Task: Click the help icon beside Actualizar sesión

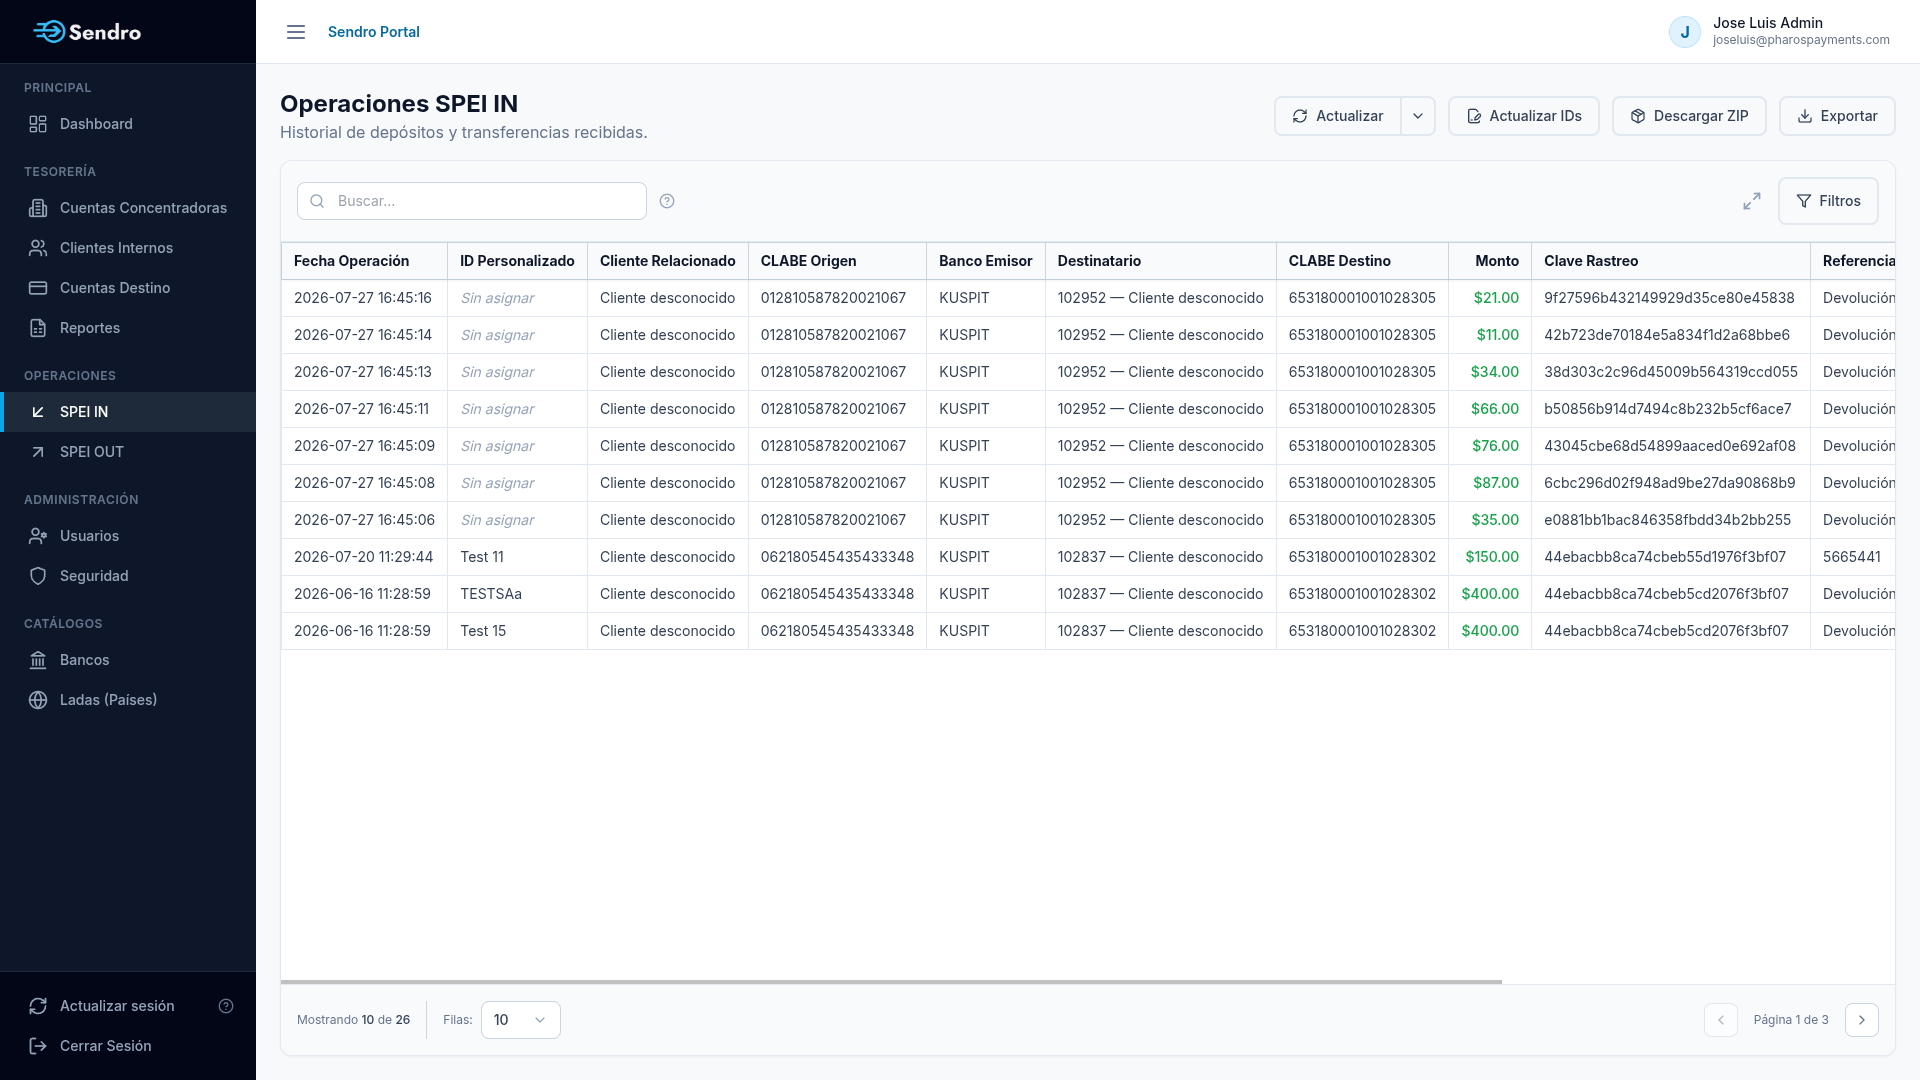Action: (x=226, y=1006)
